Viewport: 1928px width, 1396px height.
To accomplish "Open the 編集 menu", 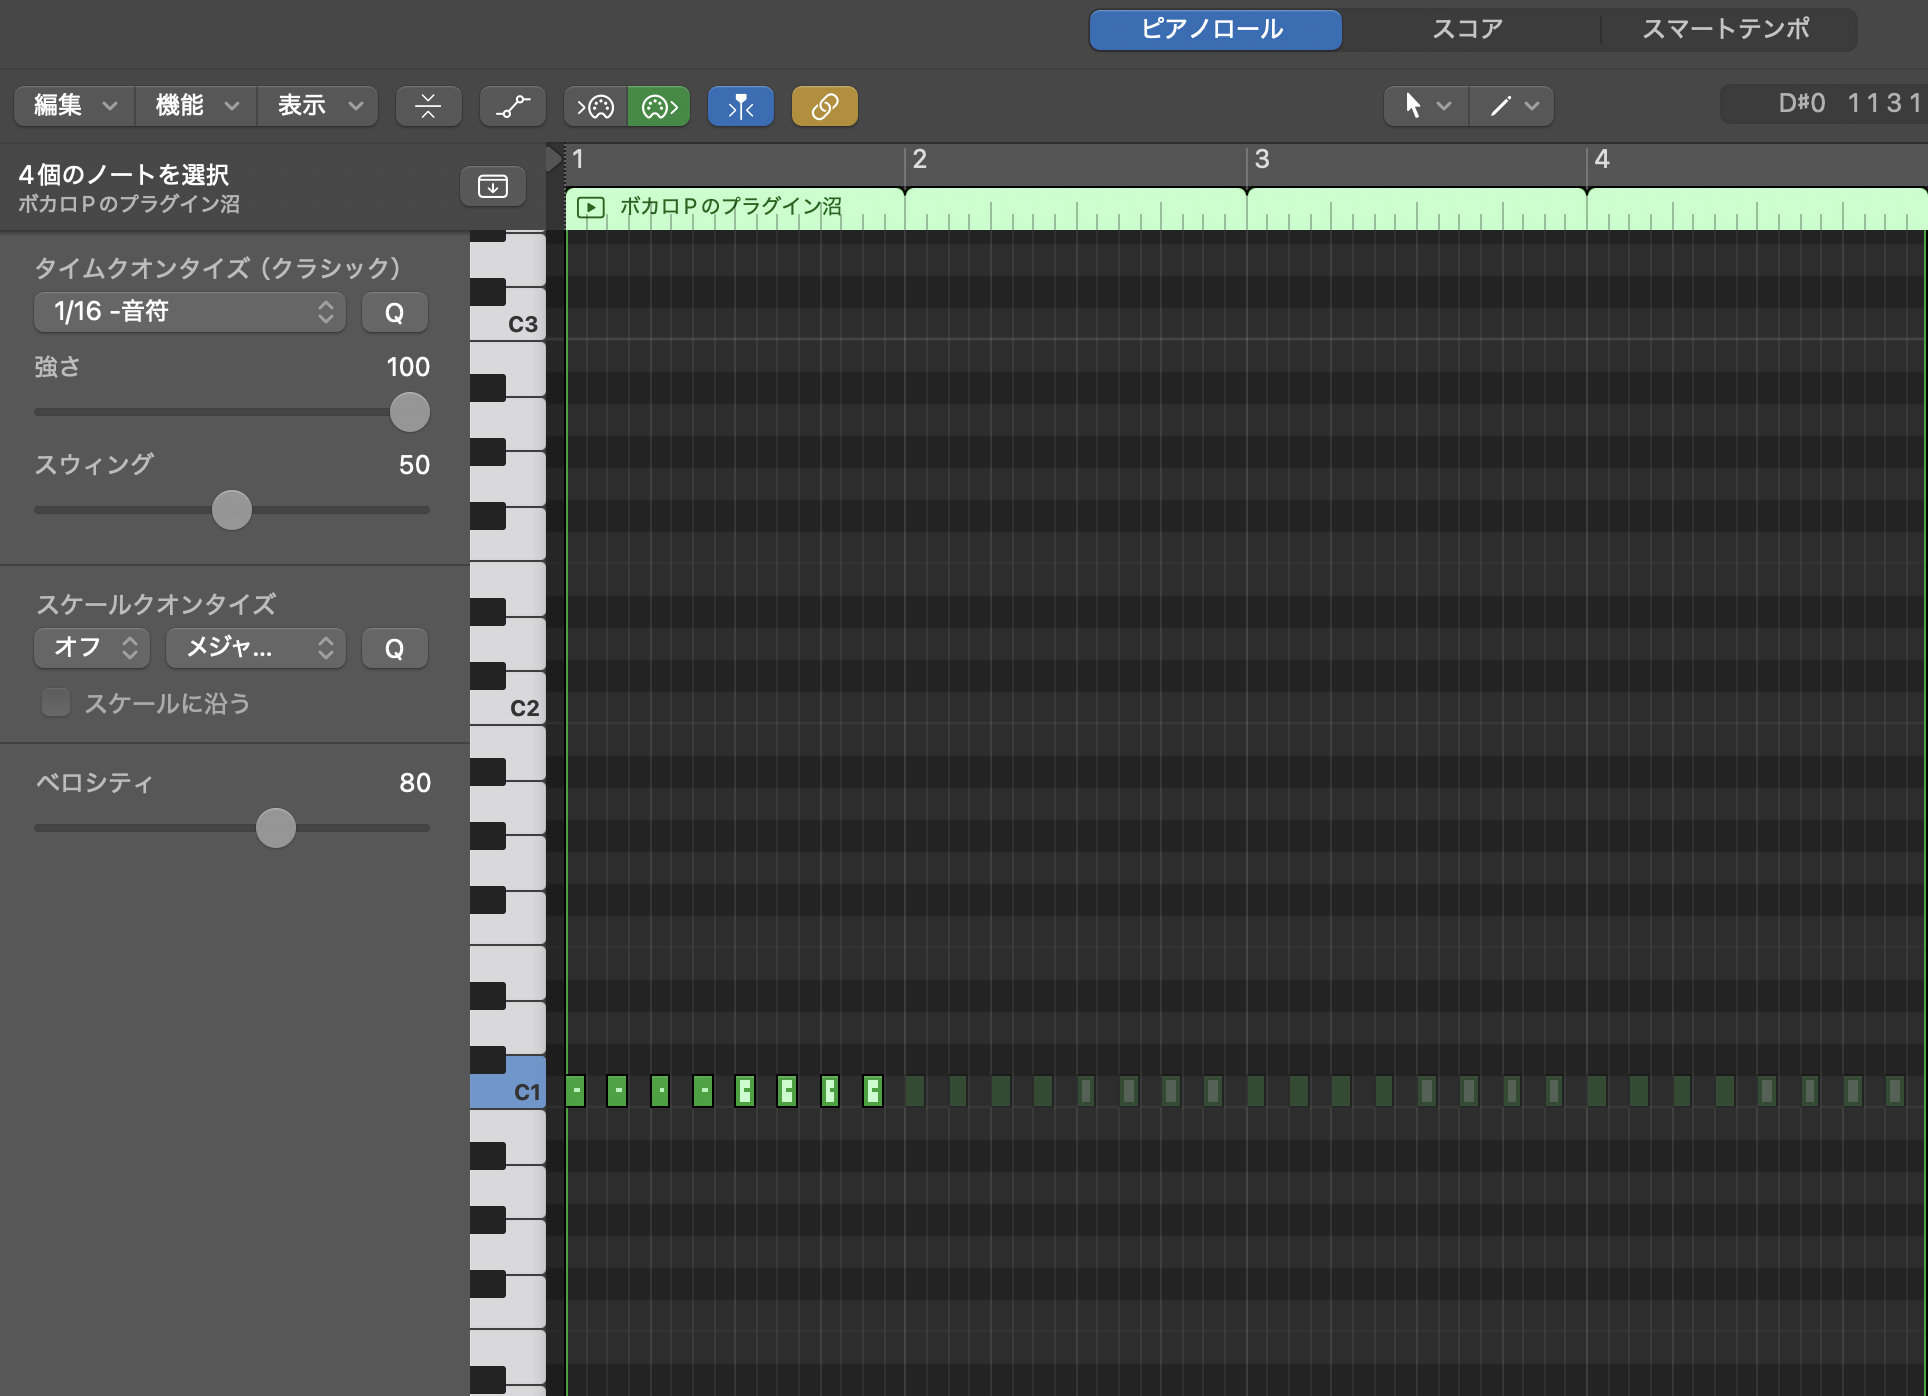I will (75, 106).
